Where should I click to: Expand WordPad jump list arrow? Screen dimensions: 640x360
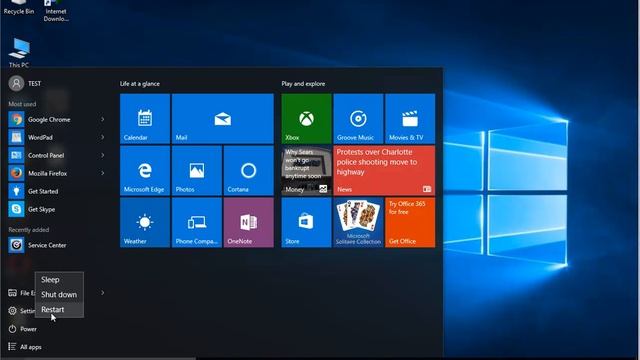(x=102, y=138)
